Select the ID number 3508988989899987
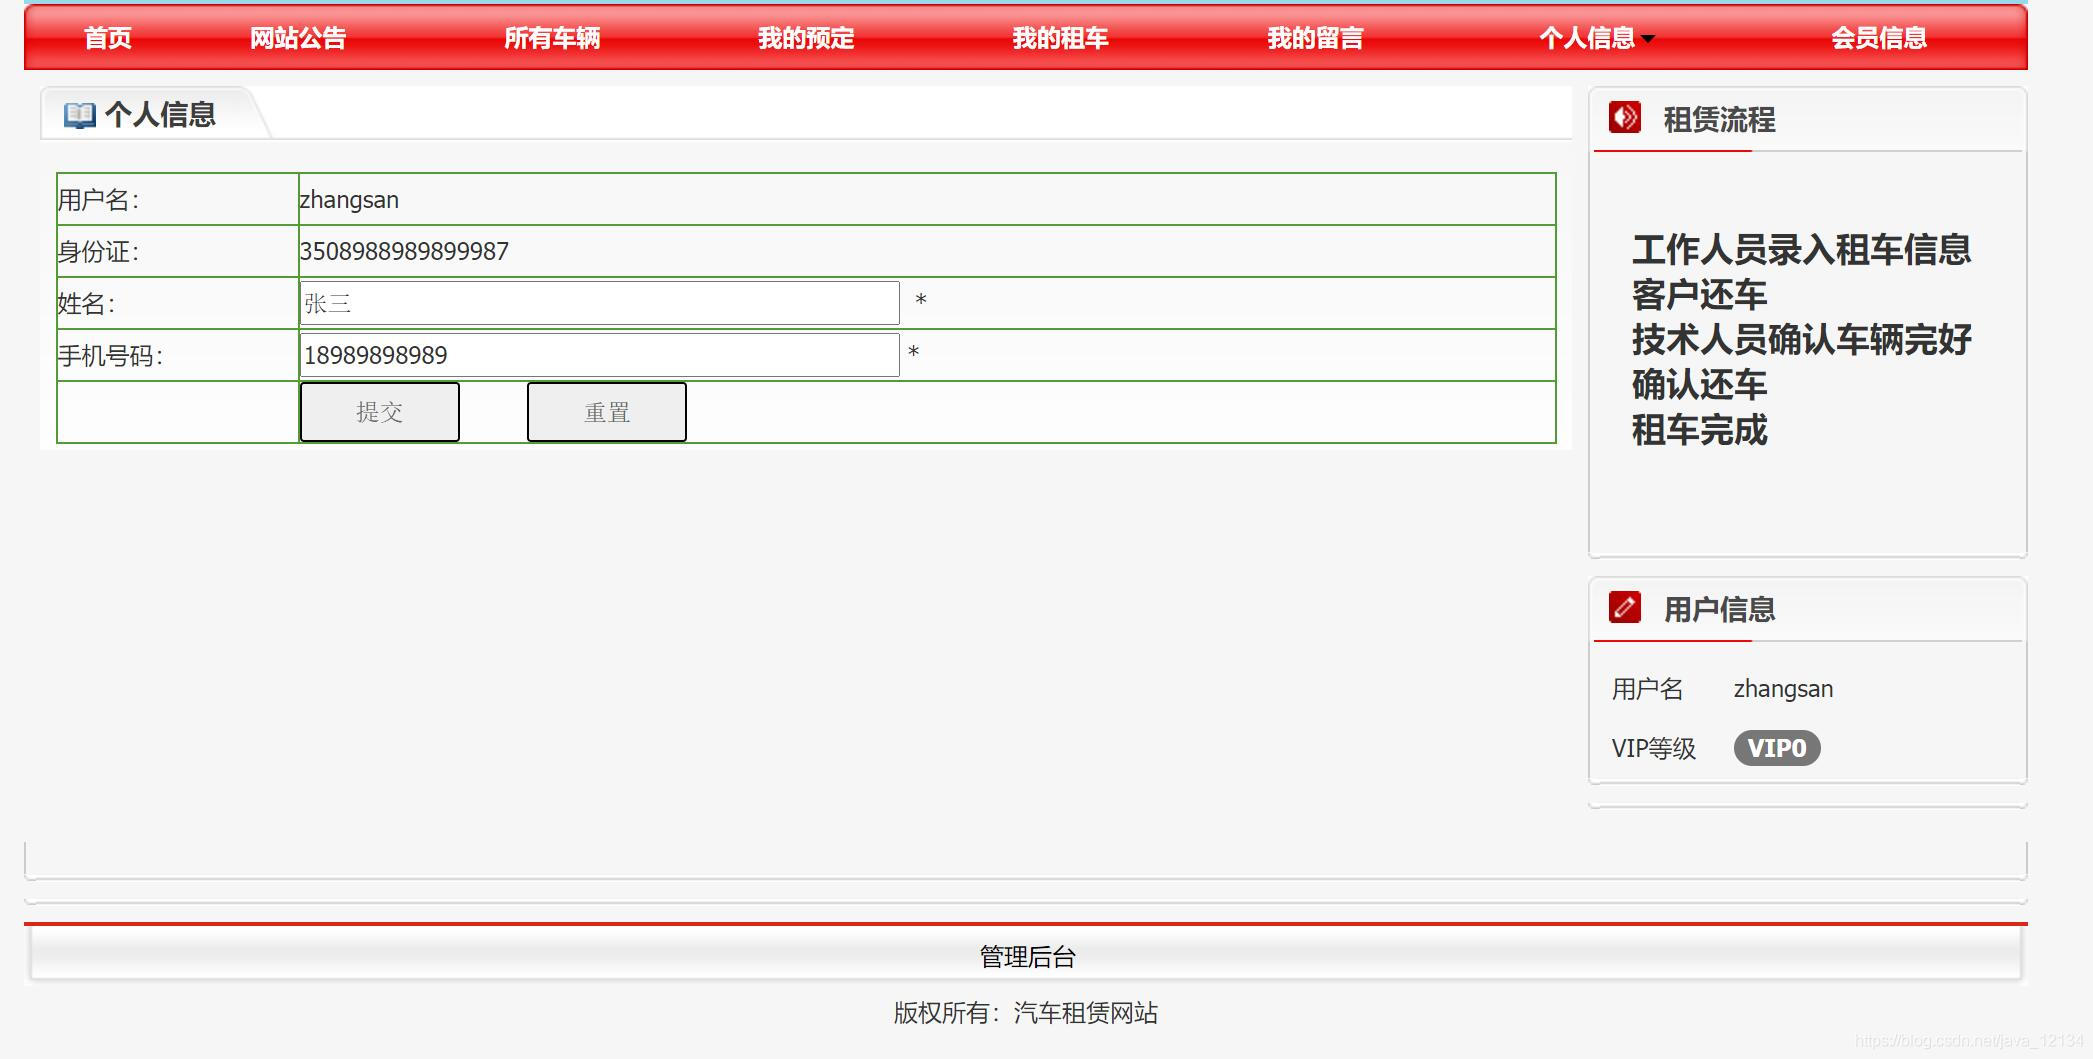This screenshot has height=1059, width=2093. [404, 251]
